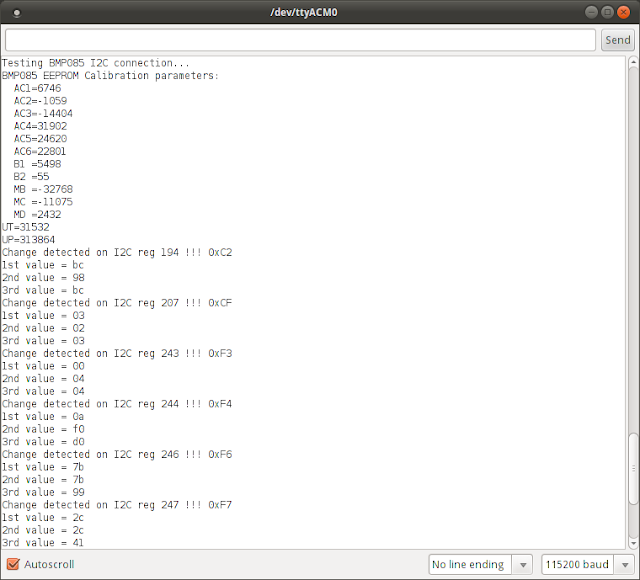Close the /dev/ttyACM0 window
This screenshot has height=580, width=640.
click(623, 12)
